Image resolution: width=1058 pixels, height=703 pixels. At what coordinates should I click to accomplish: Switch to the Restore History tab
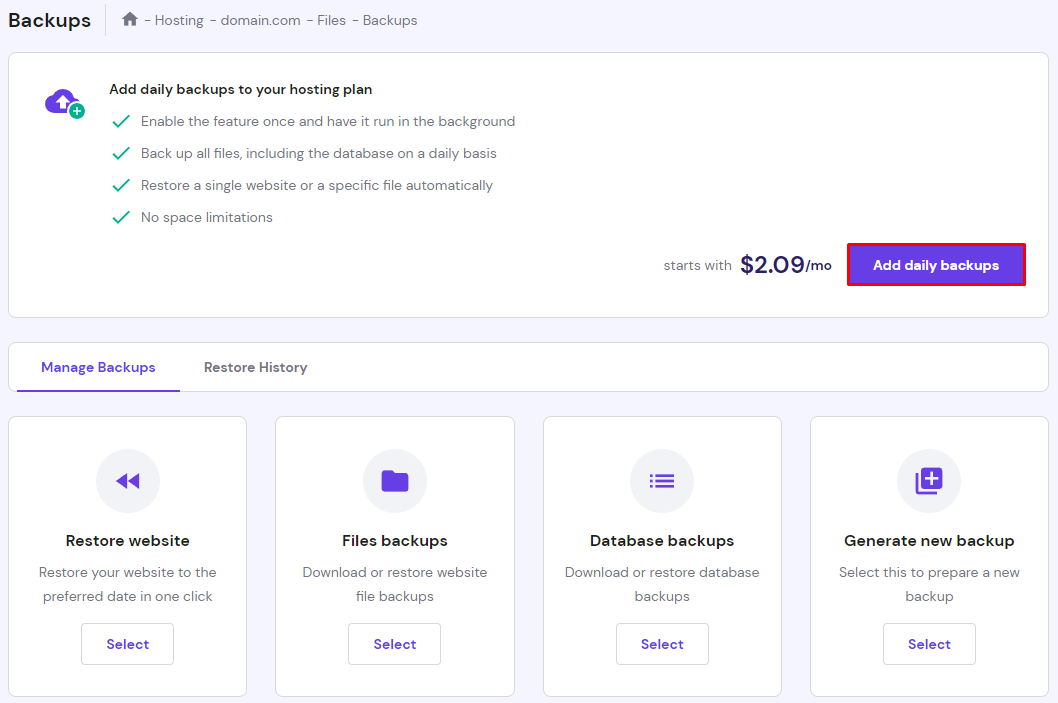255,367
